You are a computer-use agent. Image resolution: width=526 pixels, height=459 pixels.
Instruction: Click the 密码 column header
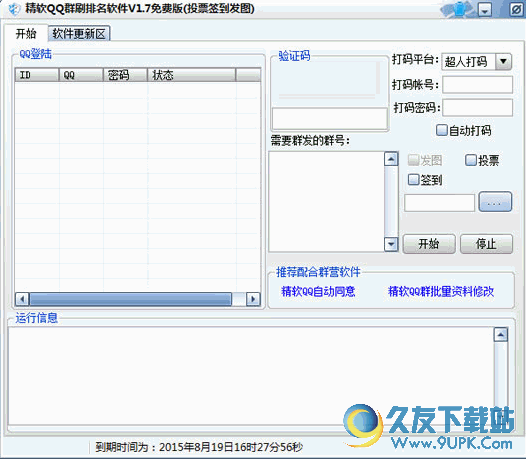point(125,75)
